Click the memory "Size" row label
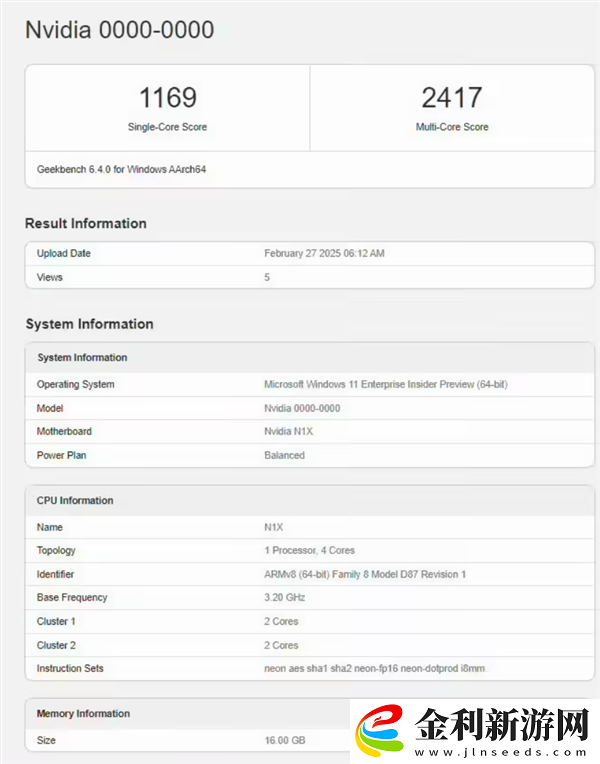 [x=46, y=740]
